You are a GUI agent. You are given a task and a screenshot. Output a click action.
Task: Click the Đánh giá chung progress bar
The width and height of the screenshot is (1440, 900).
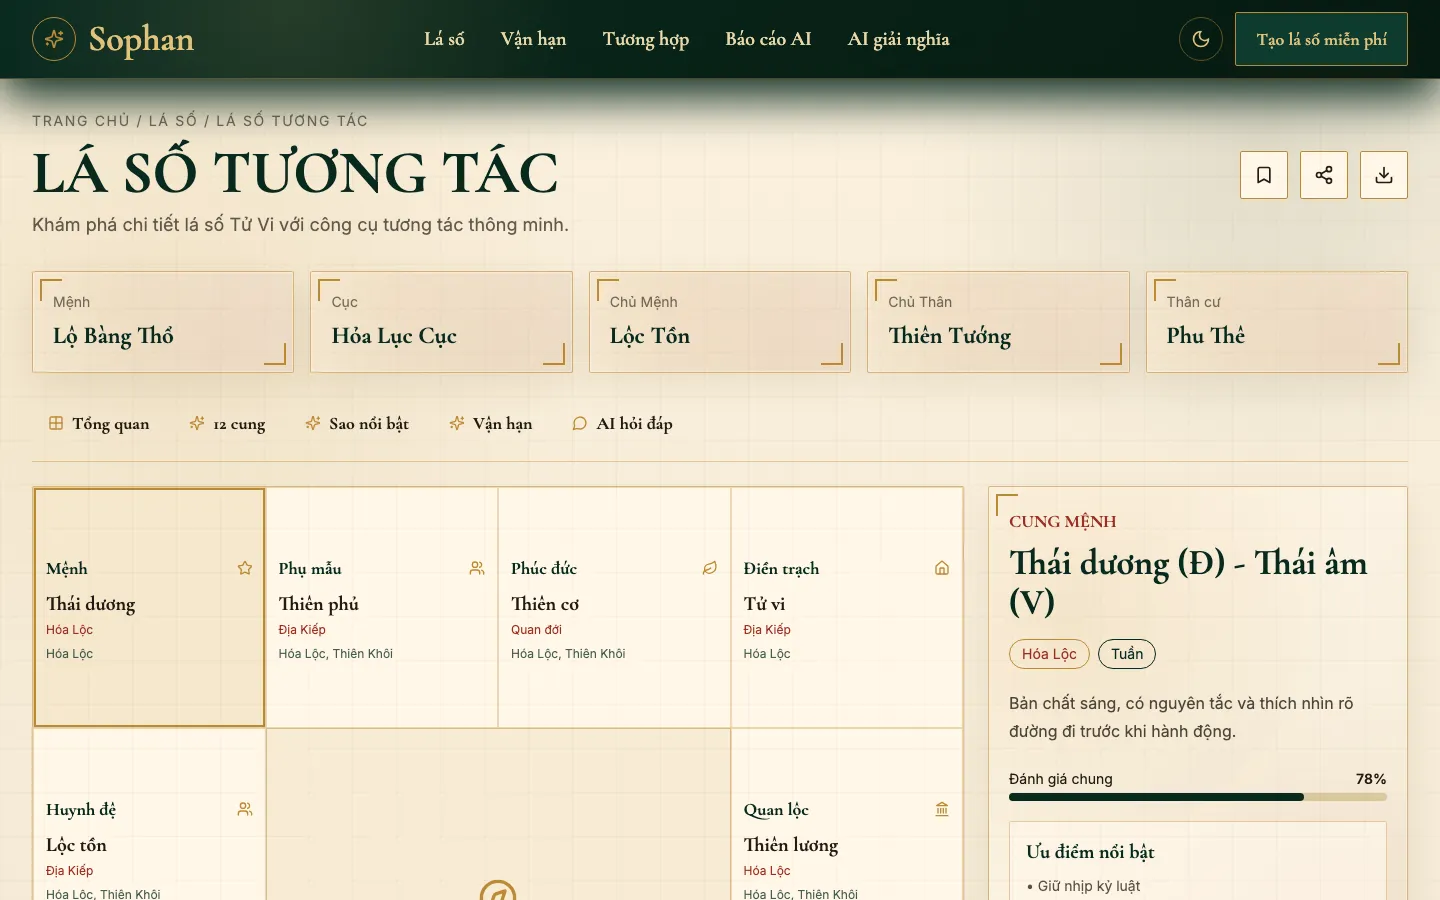tap(1198, 797)
